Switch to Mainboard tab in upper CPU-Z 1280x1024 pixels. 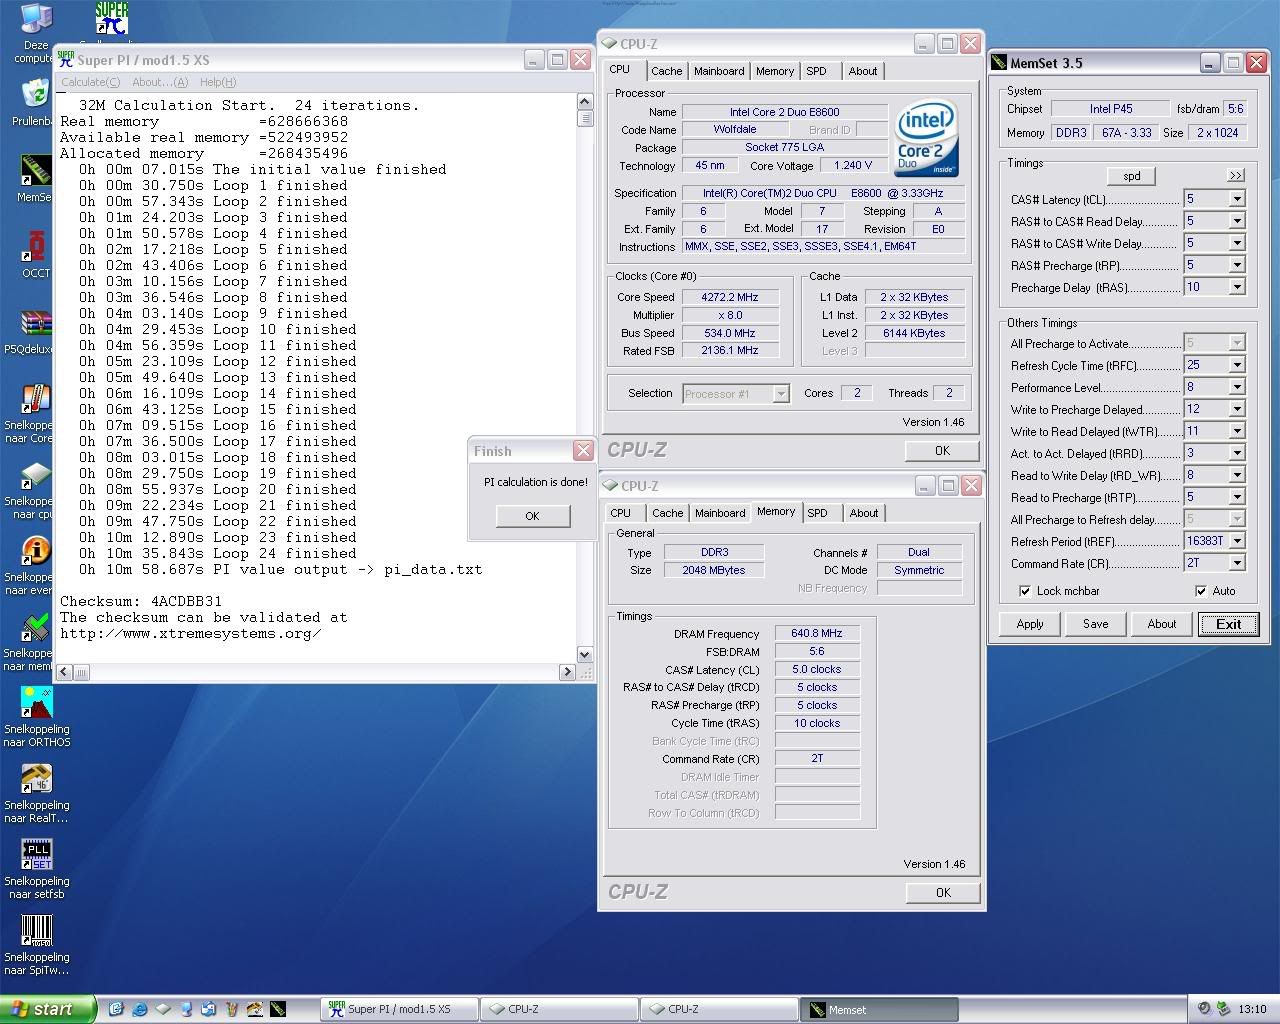(x=719, y=71)
